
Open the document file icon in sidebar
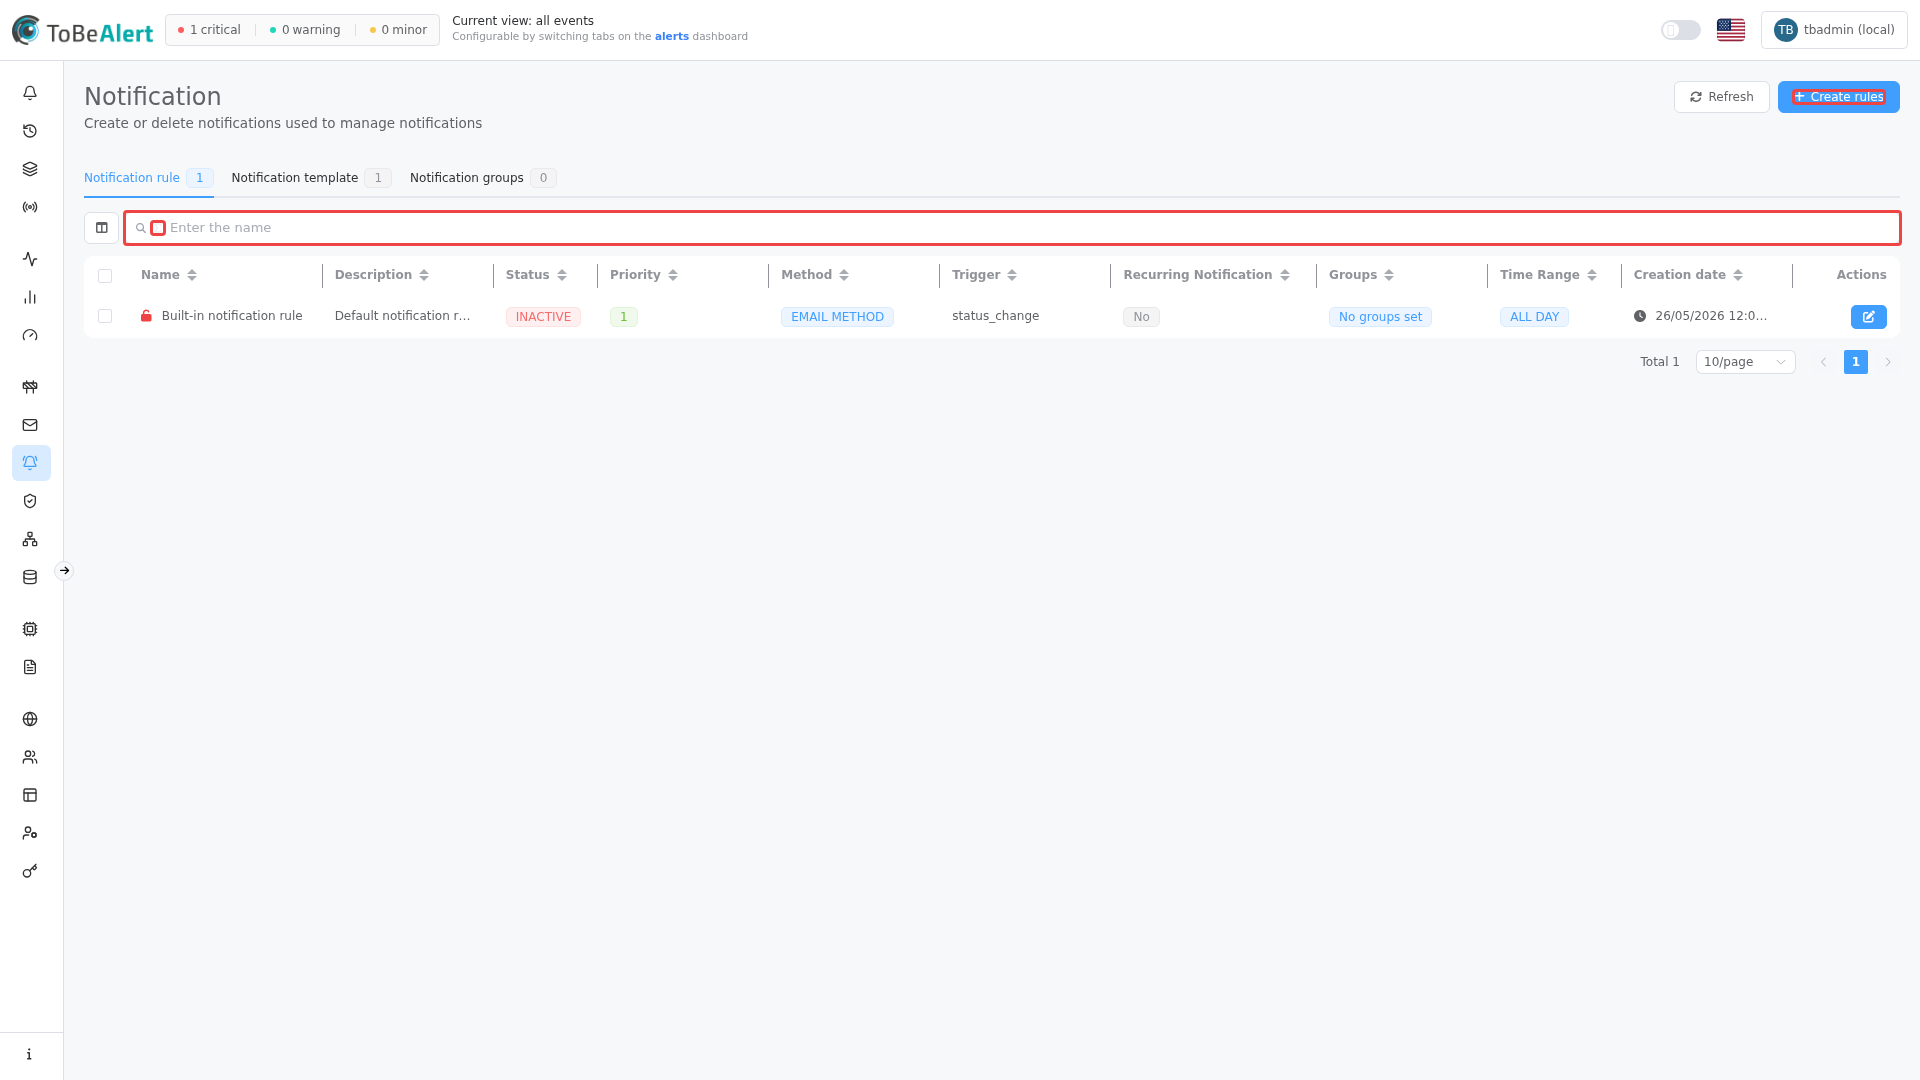(x=30, y=667)
